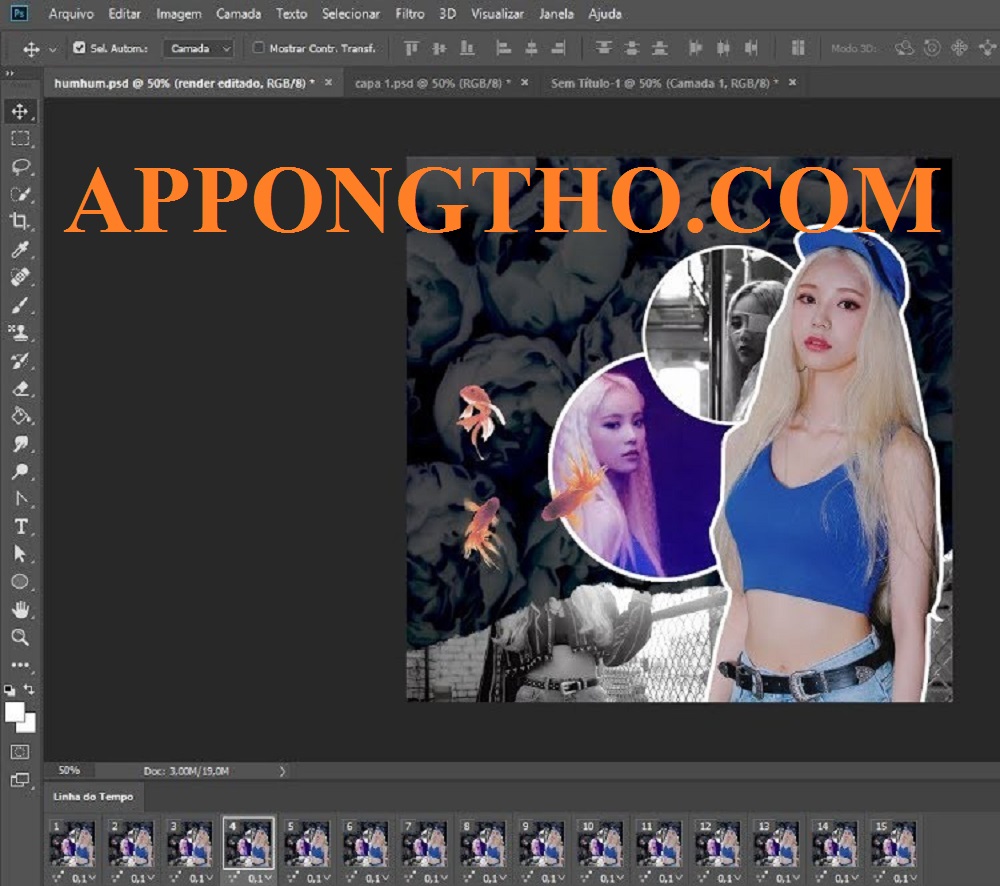Select the History Brush tool

click(x=20, y=361)
